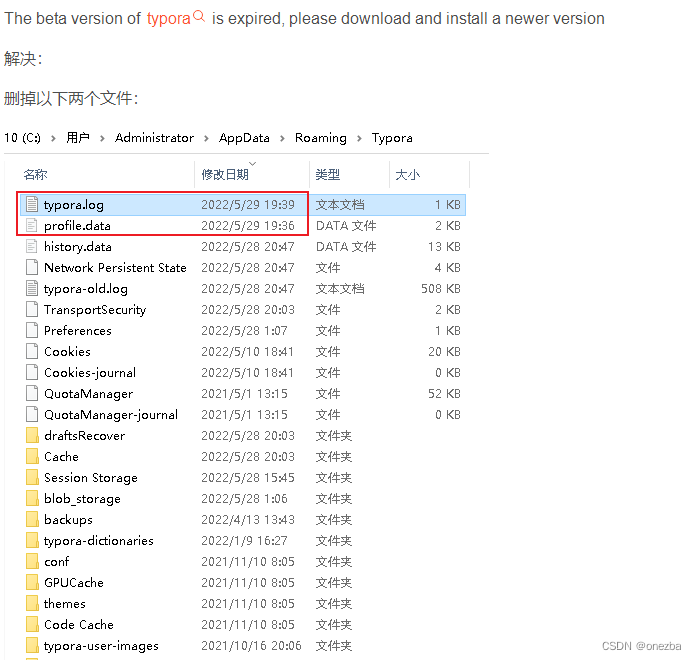Sort by the 名称 column header
Screen dimensions: 696x660
coord(36,174)
